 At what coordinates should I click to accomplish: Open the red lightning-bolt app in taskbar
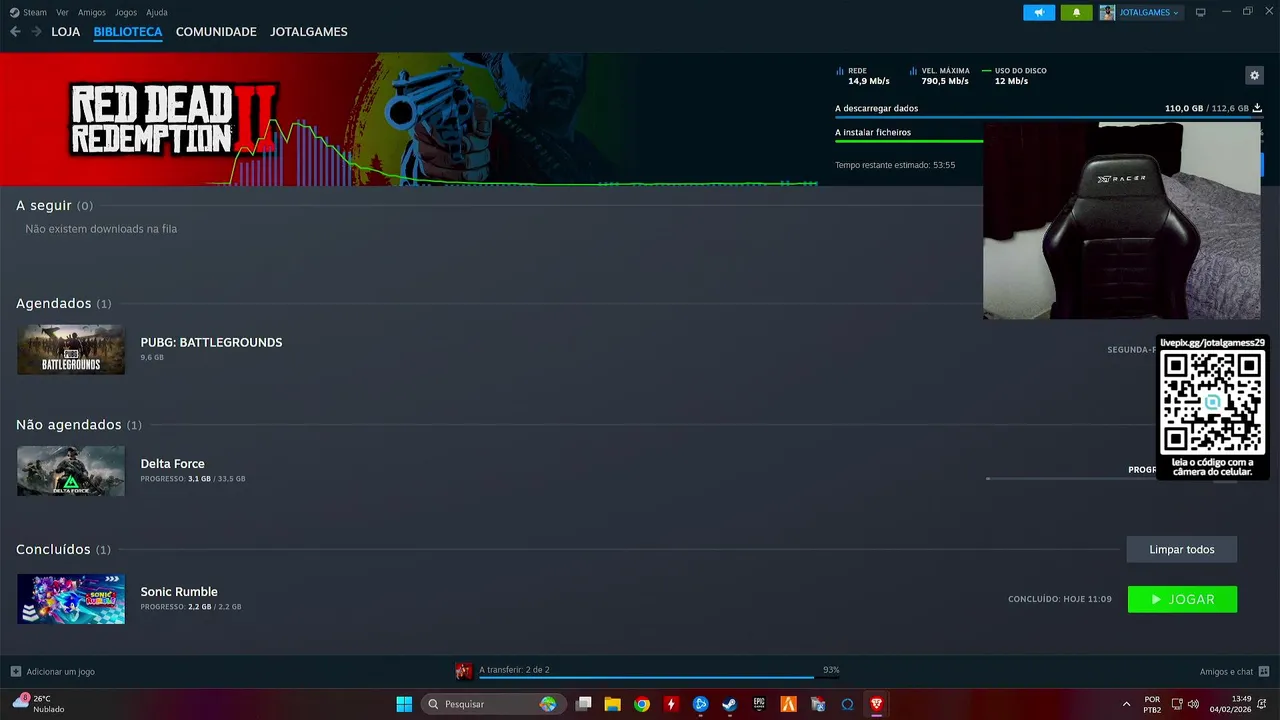click(x=671, y=704)
